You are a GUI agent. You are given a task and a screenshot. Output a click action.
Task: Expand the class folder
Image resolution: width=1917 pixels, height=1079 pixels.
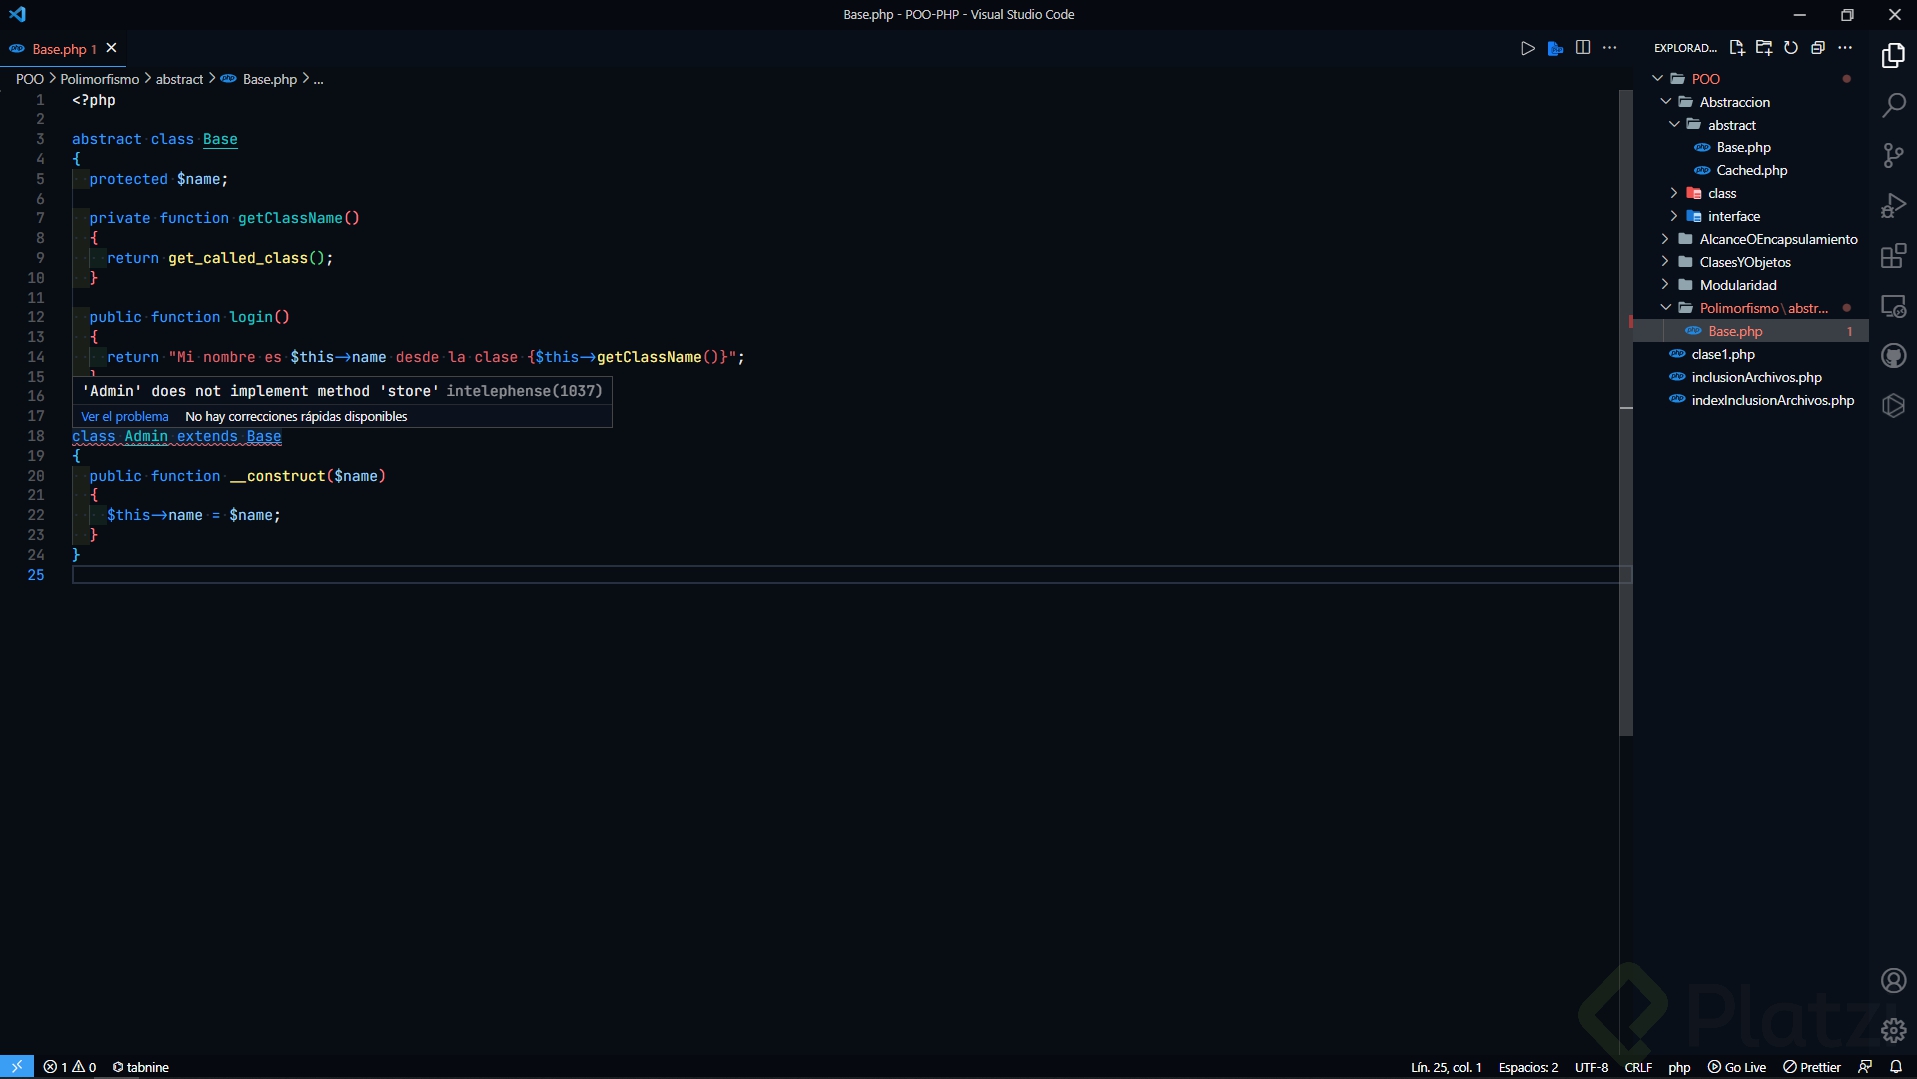coord(1675,193)
